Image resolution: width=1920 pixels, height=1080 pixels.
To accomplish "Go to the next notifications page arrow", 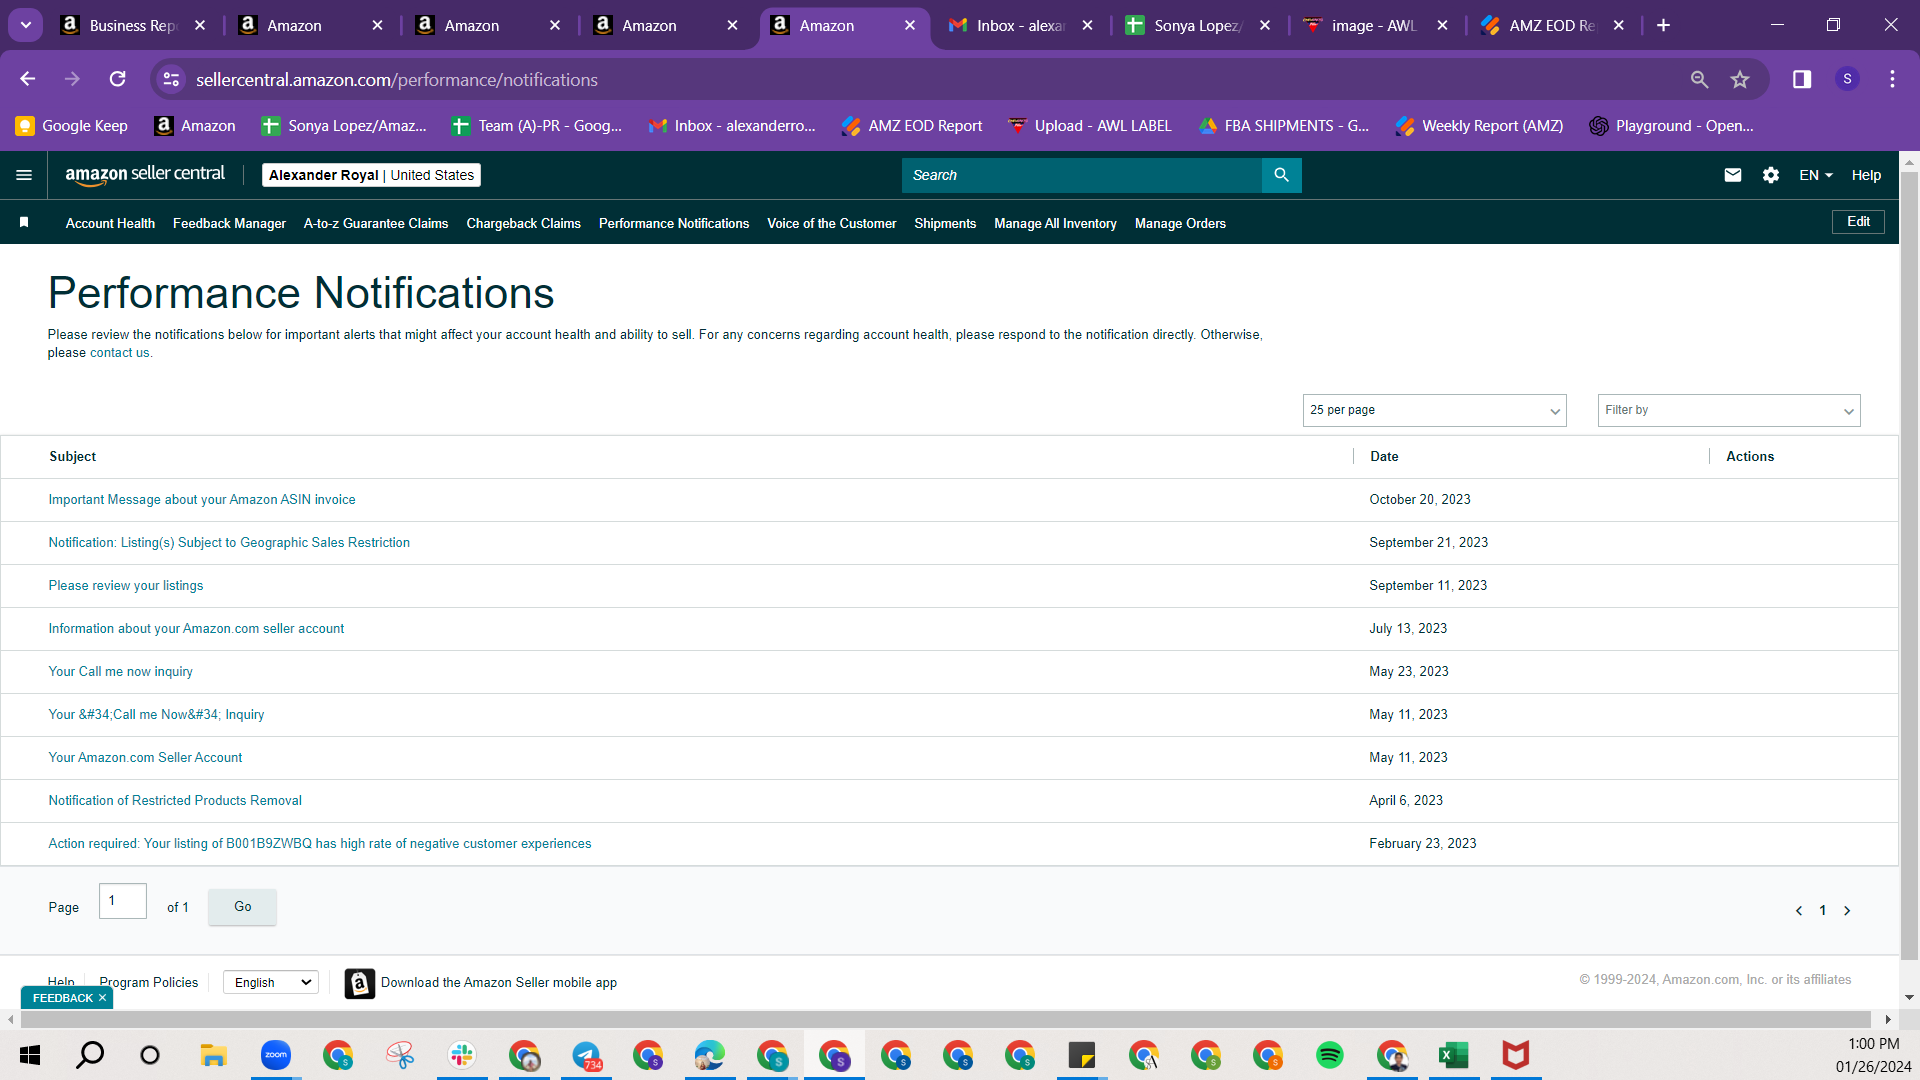I will (1847, 911).
